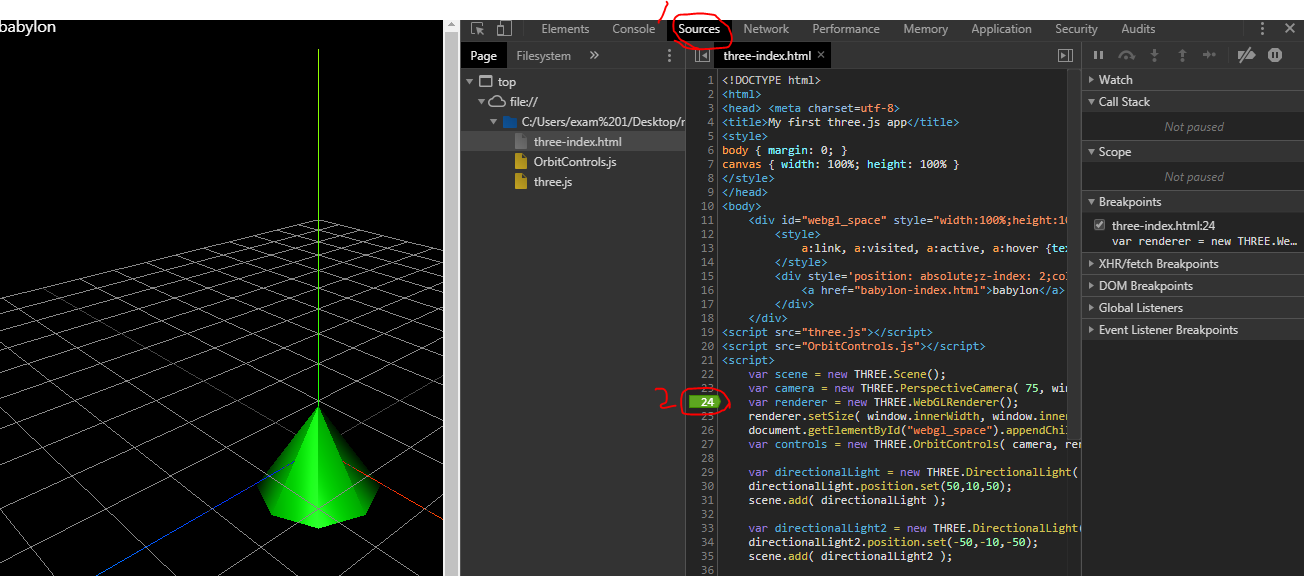Open the Security tab
This screenshot has height=576, width=1304.
pyautogui.click(x=1076, y=29)
